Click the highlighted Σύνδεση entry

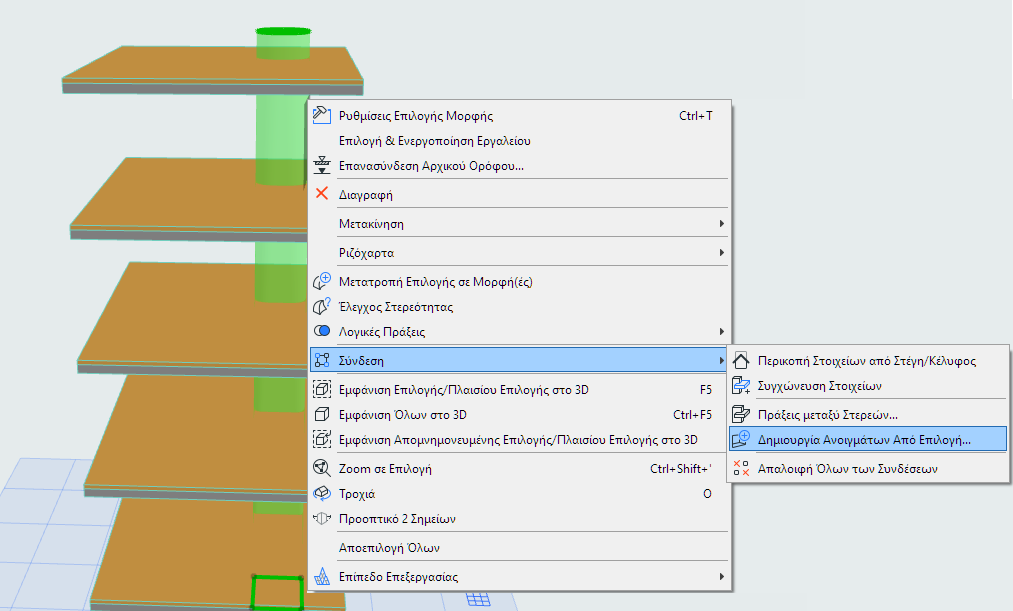coord(520,360)
